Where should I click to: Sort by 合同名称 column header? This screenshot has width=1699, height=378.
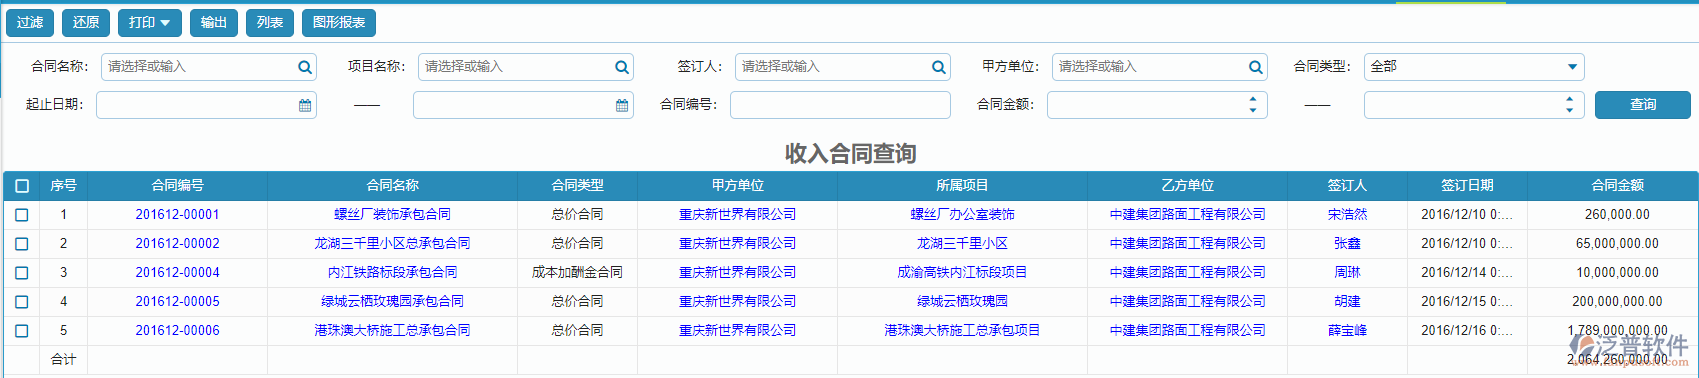[393, 186]
